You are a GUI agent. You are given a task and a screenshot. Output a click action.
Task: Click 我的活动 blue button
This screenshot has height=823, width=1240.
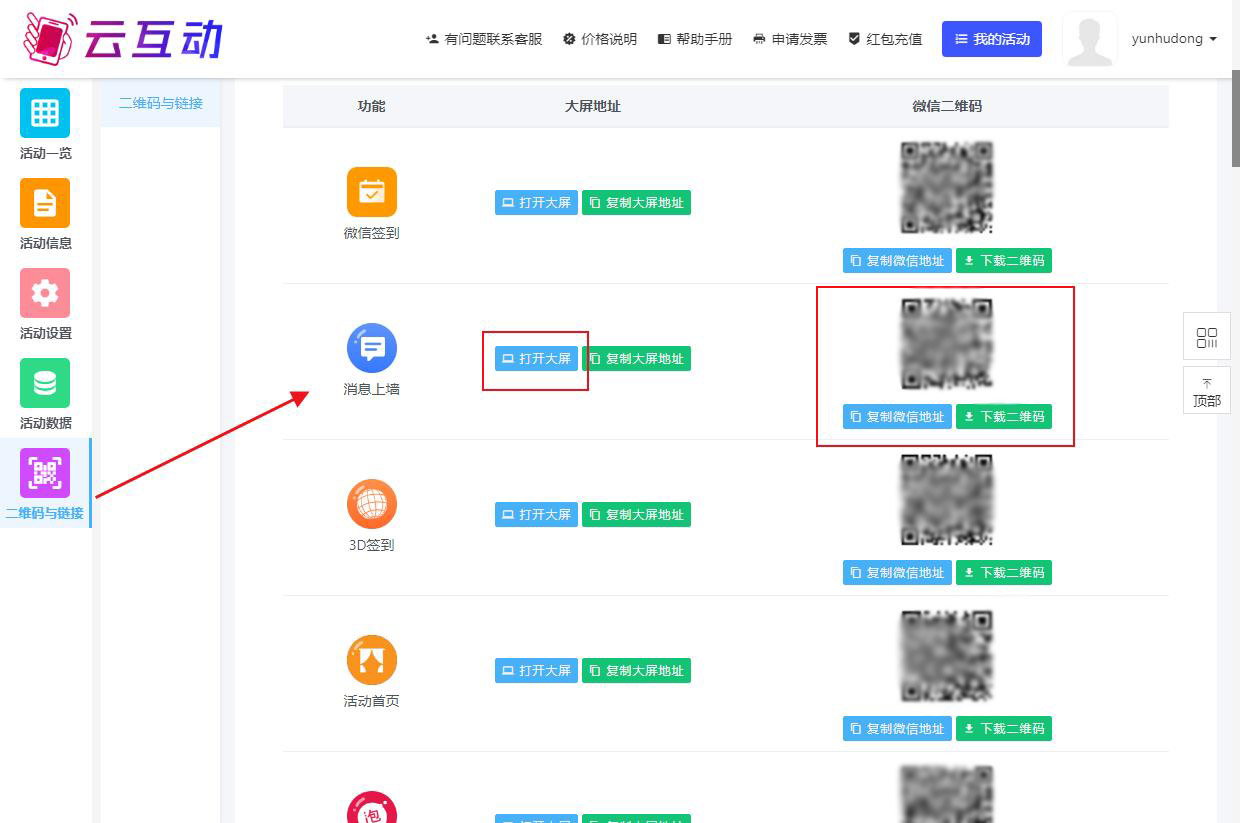point(992,39)
